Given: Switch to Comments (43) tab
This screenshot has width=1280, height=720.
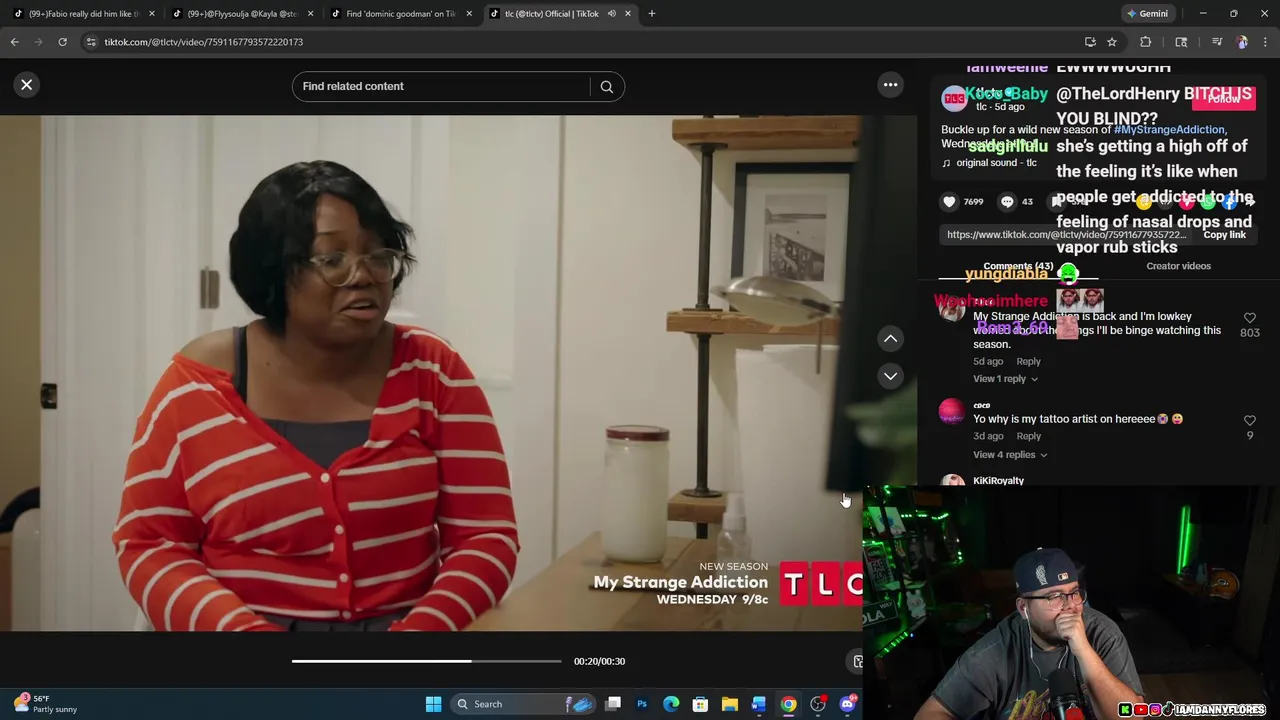Looking at the screenshot, I should (x=1018, y=267).
